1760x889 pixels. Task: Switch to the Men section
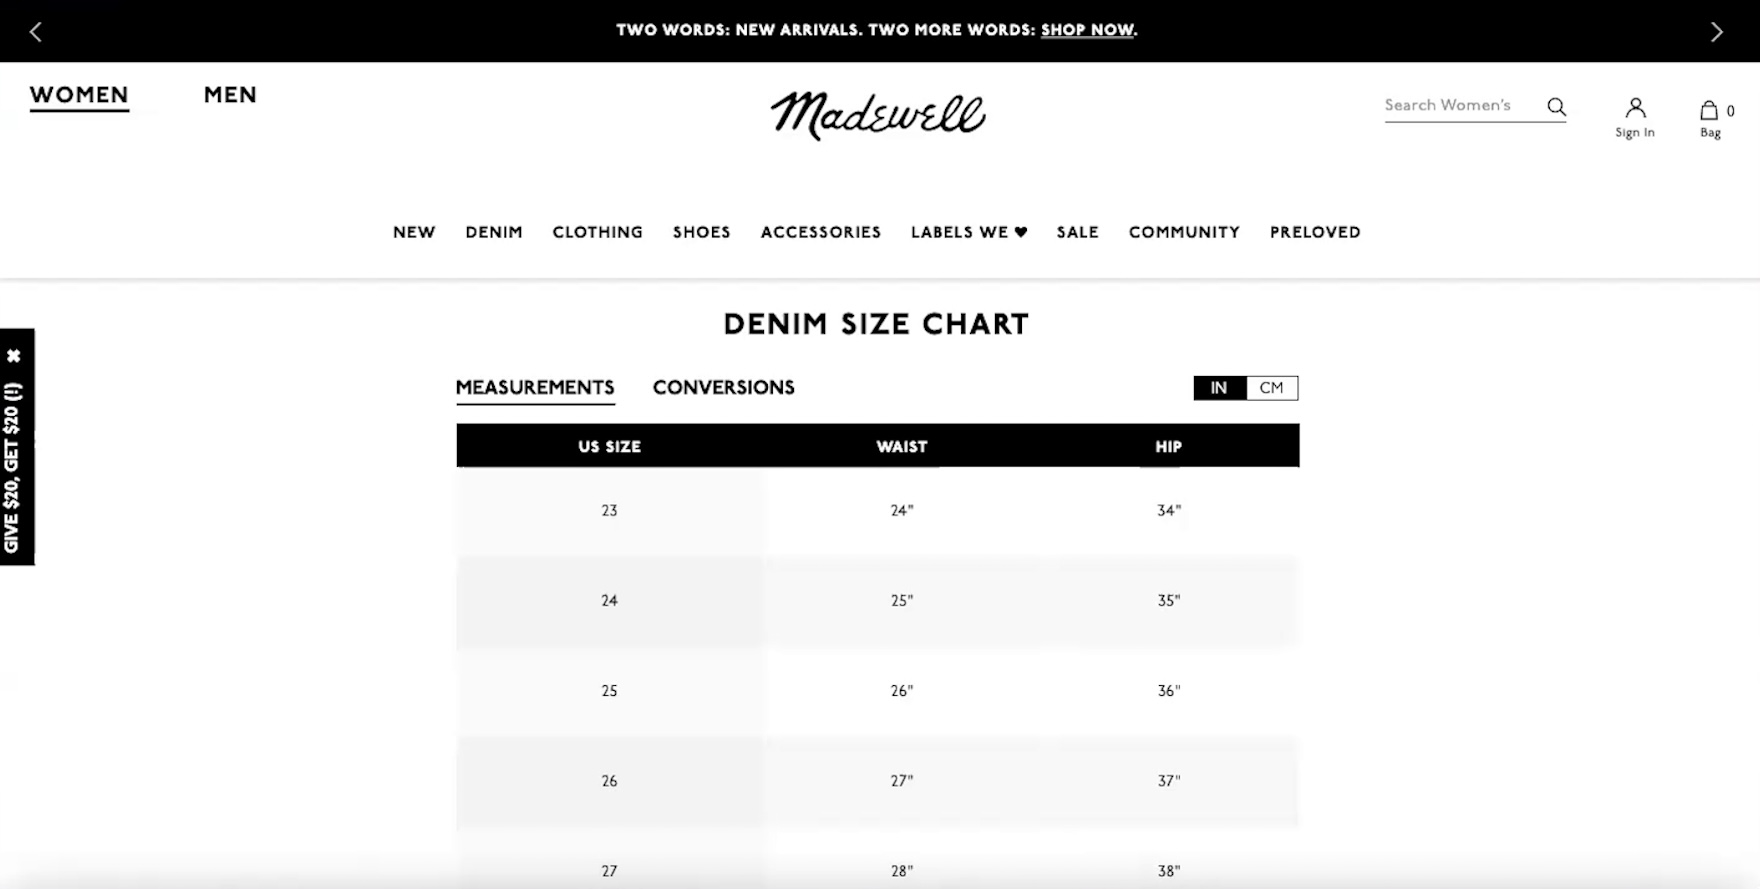[x=230, y=95]
